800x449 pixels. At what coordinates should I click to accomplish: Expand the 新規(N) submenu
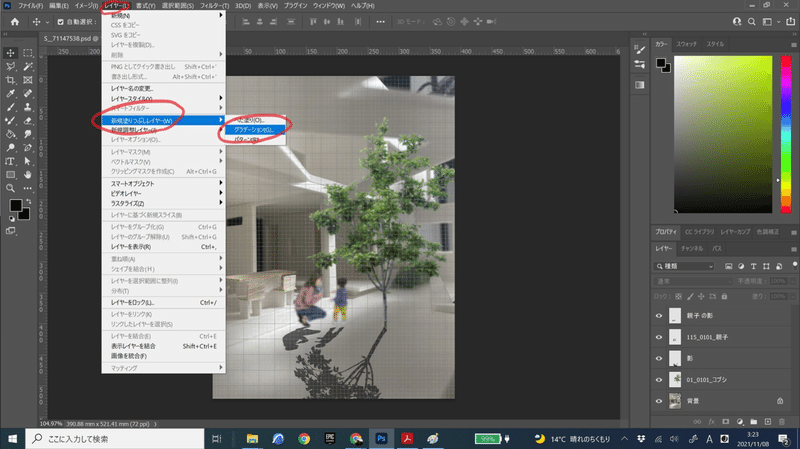[x=163, y=16]
